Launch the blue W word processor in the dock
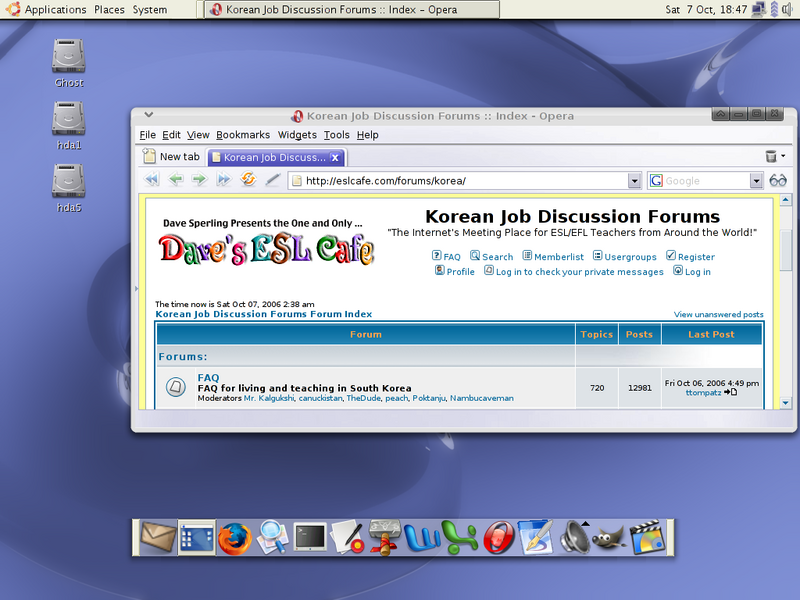Screen dimensions: 800x600 coord(422,538)
